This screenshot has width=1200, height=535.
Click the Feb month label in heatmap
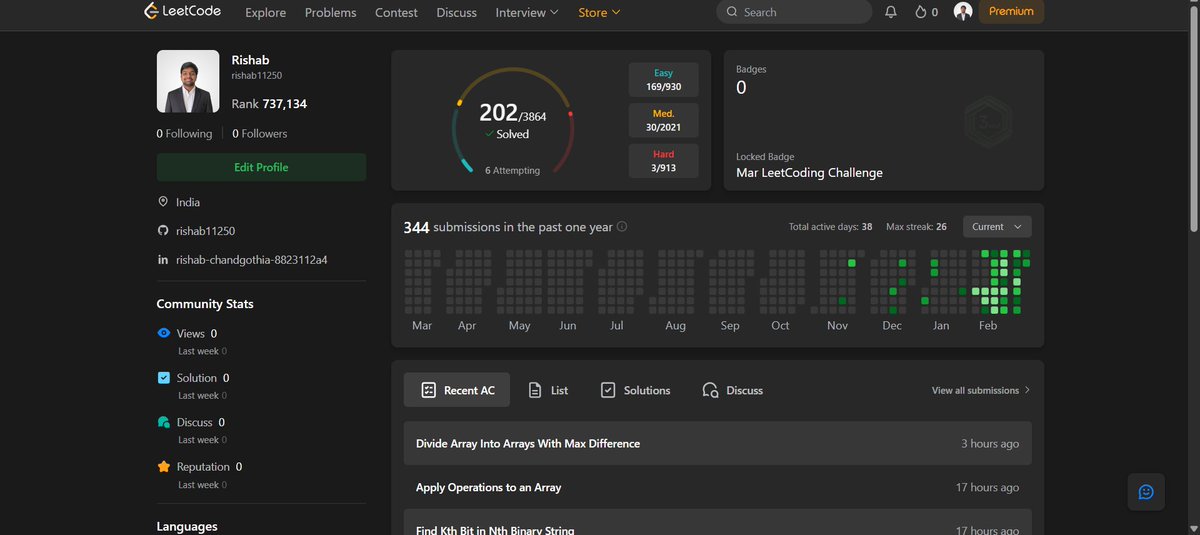(988, 326)
